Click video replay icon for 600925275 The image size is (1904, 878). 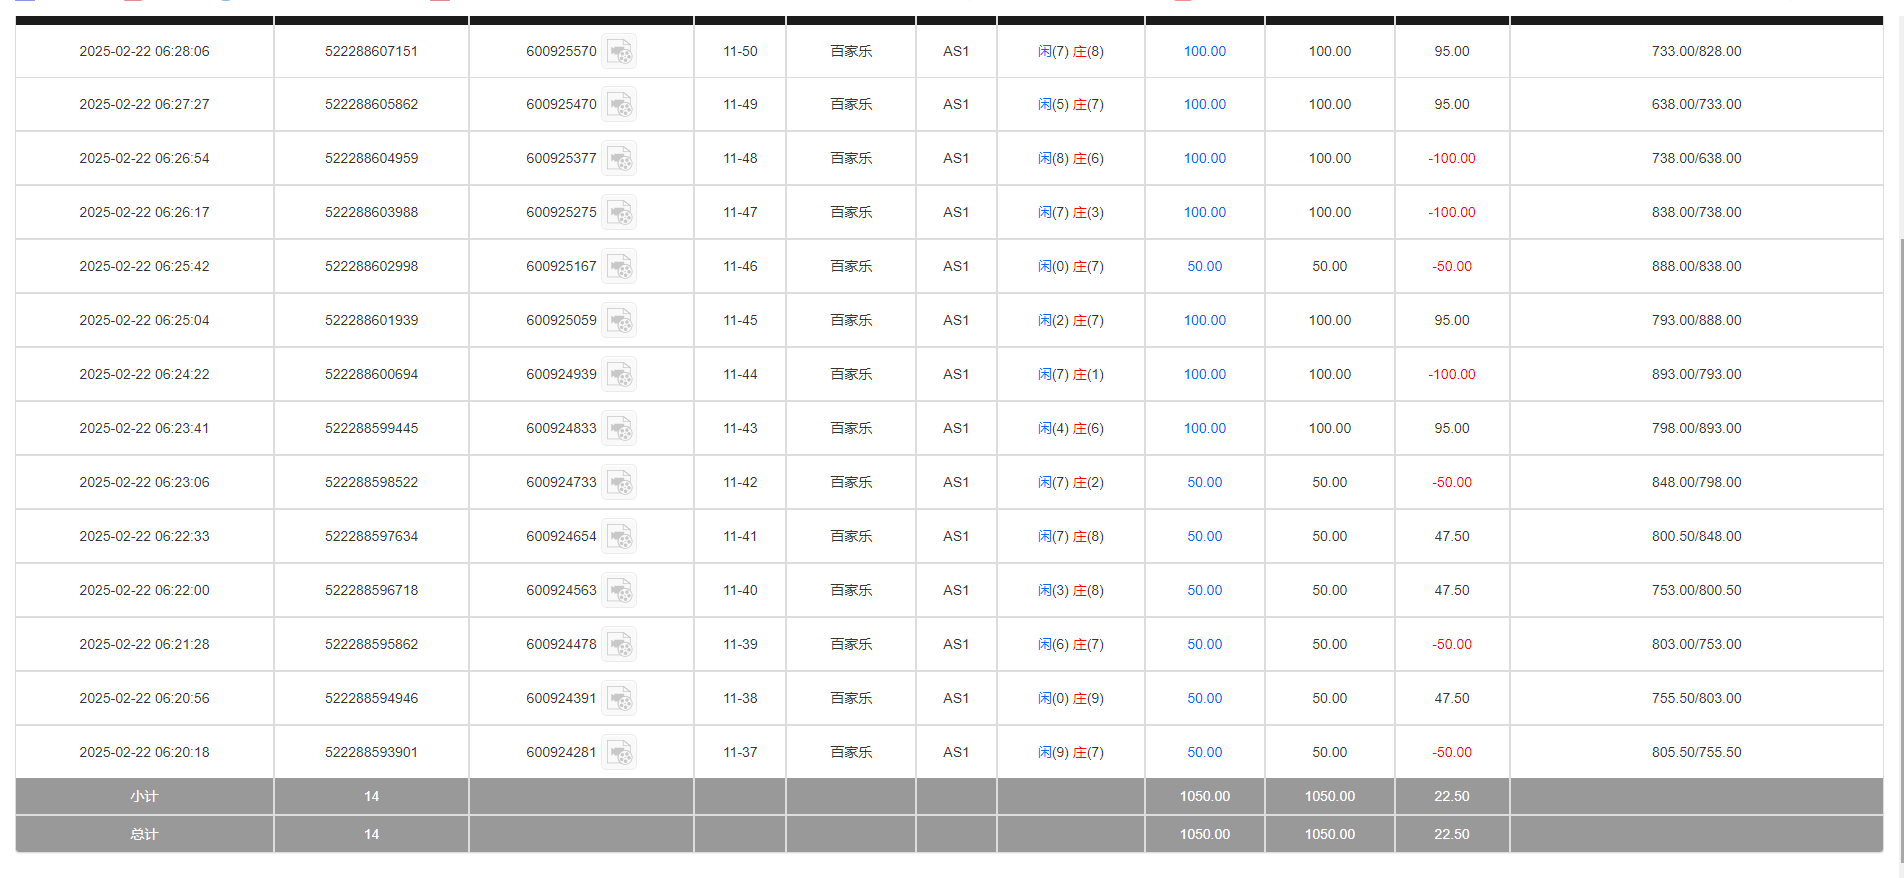(620, 213)
